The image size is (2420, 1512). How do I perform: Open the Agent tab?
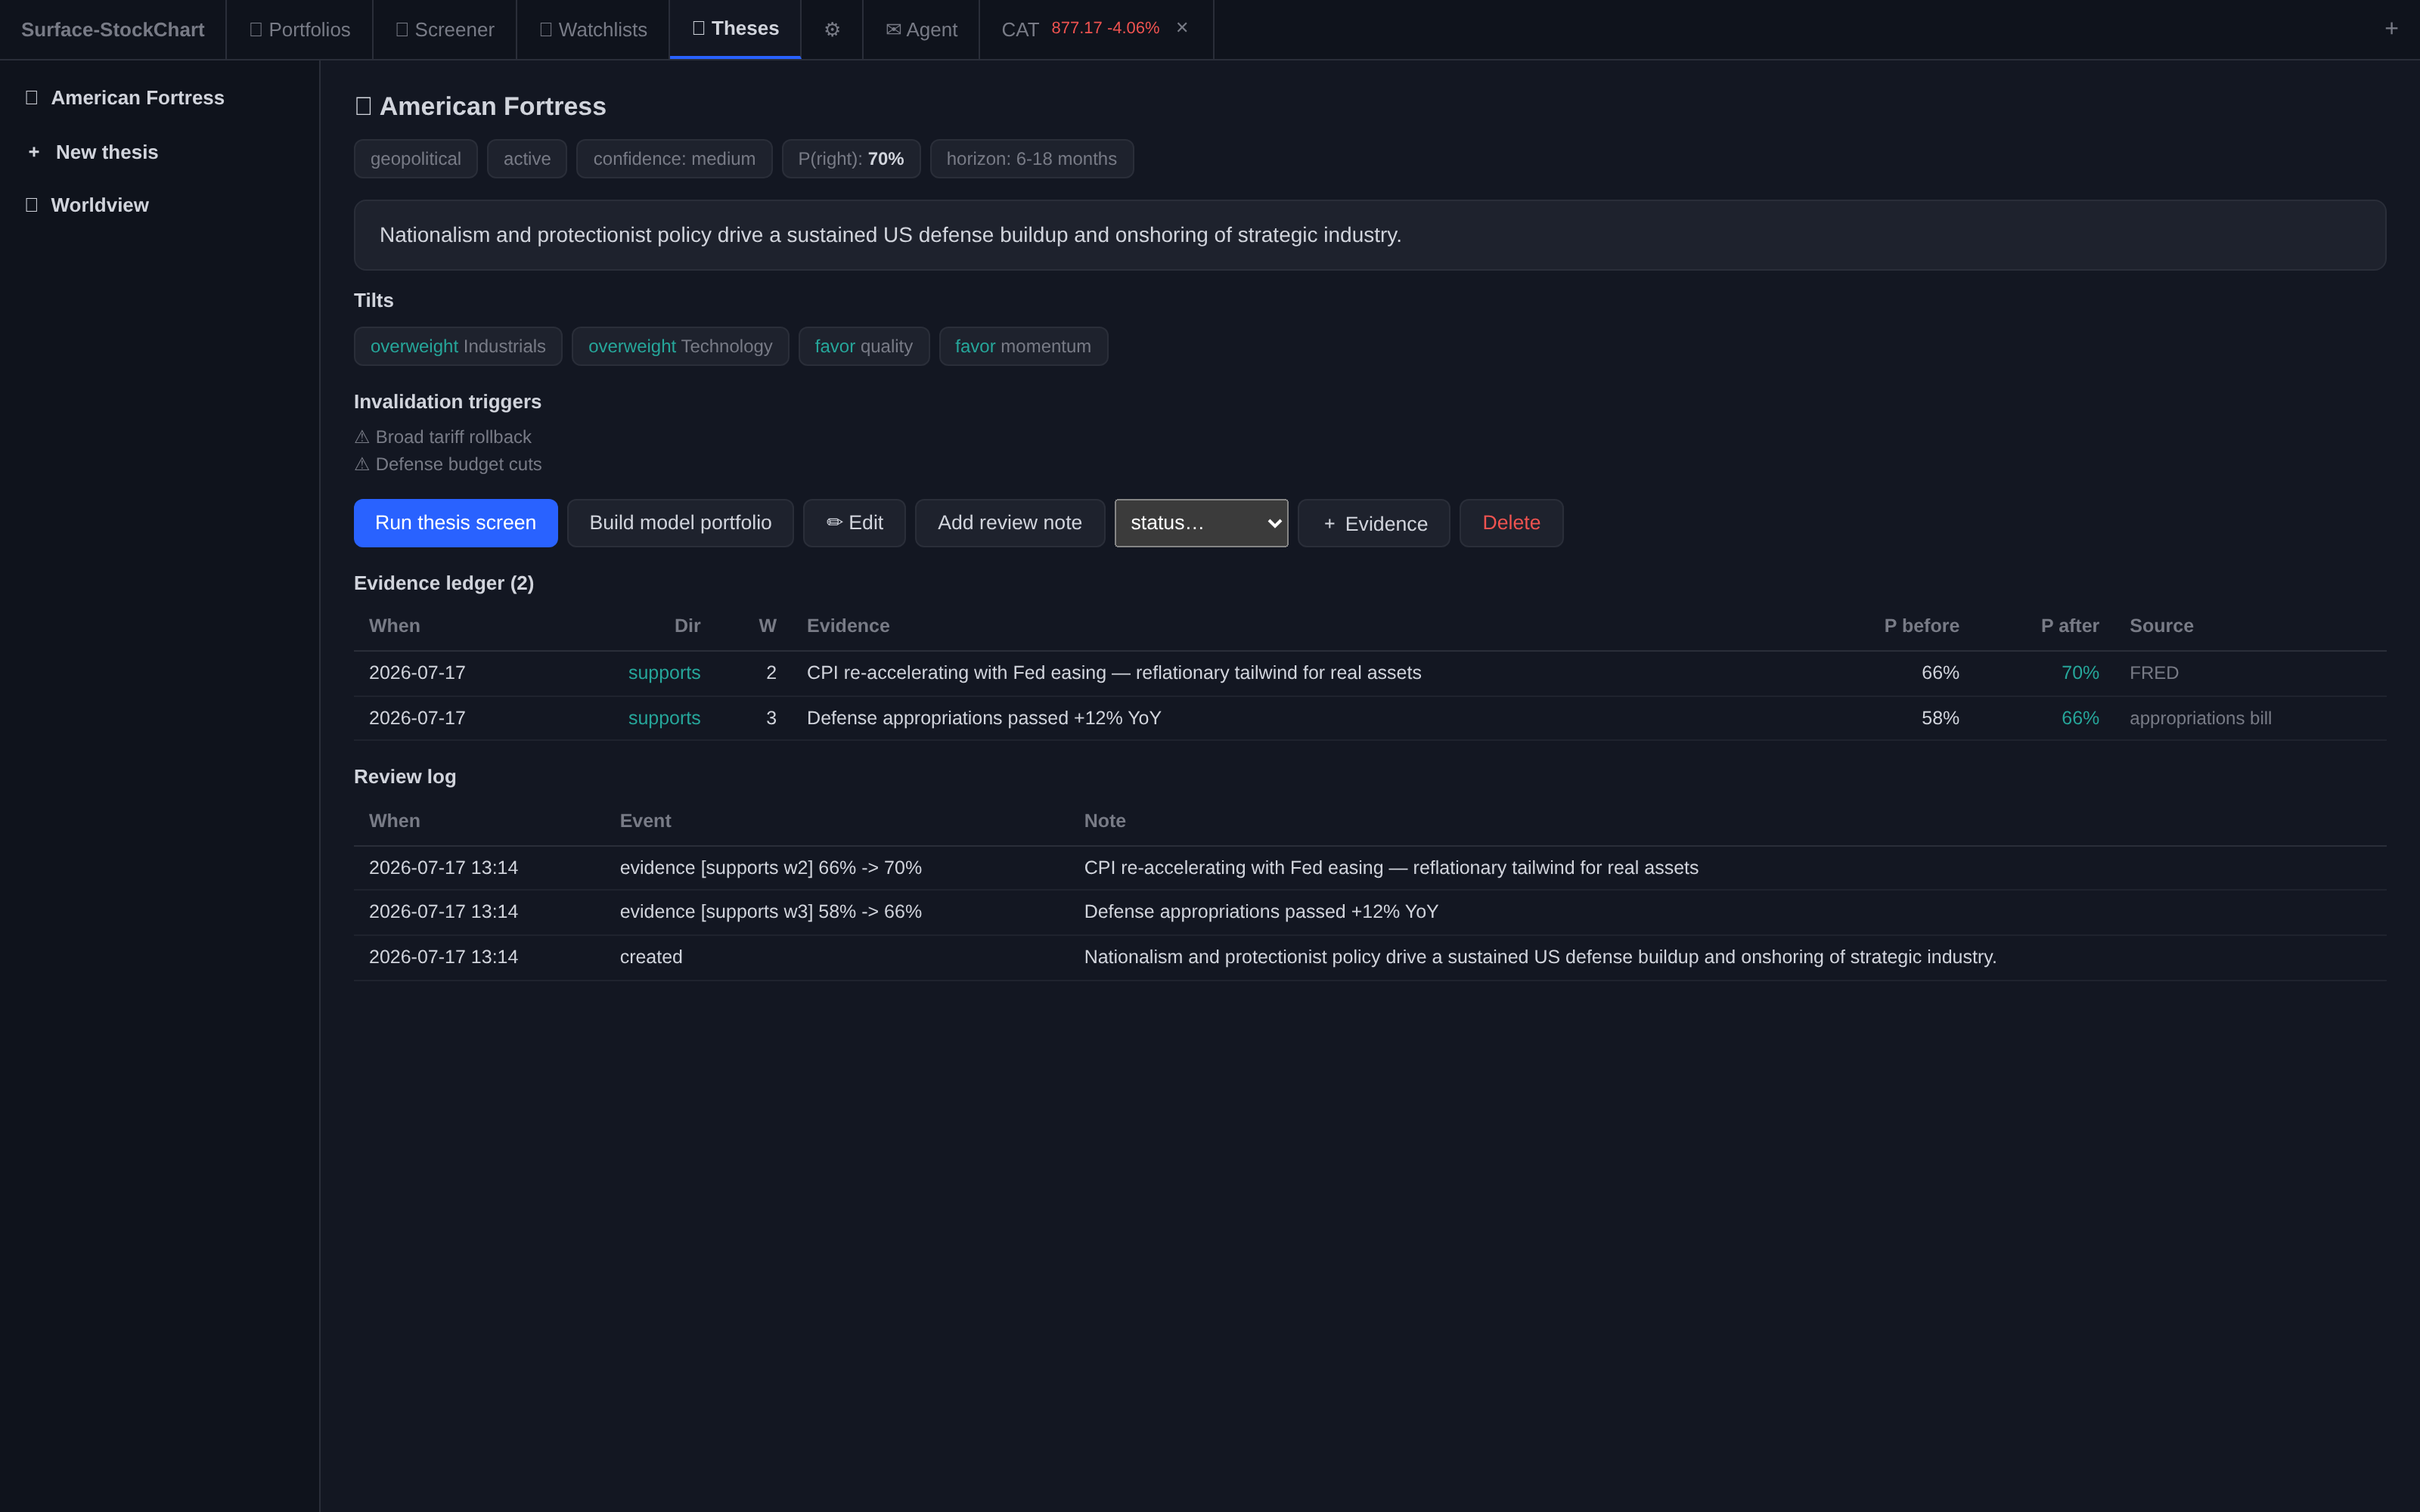click(x=921, y=30)
